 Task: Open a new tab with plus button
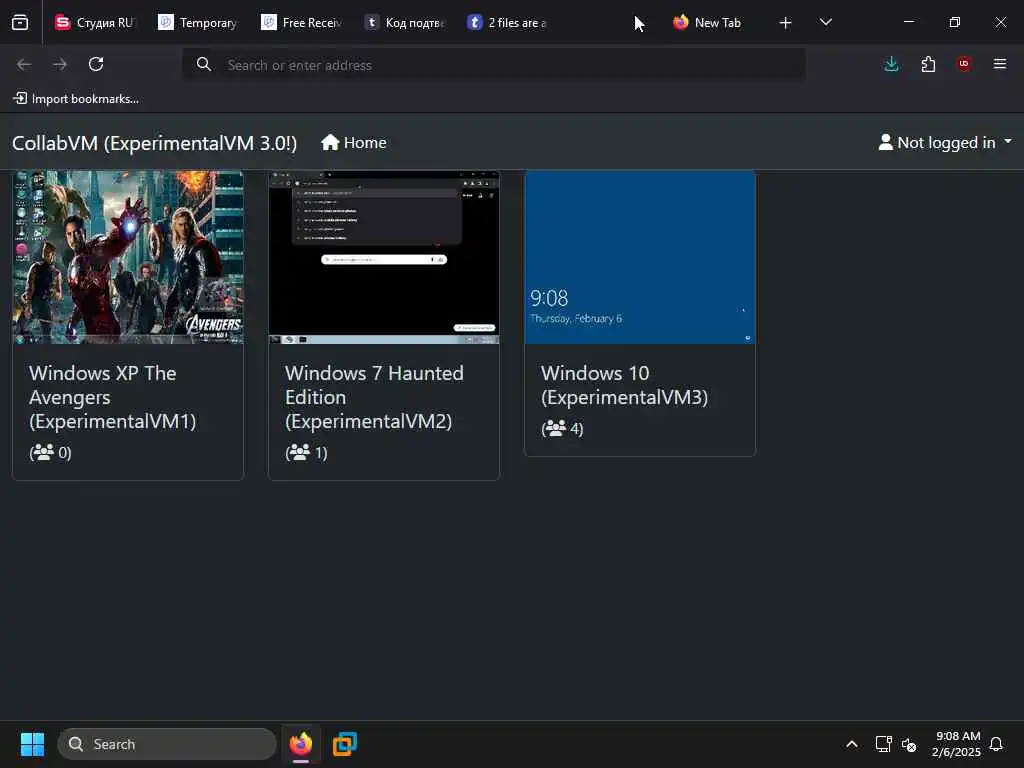[786, 23]
